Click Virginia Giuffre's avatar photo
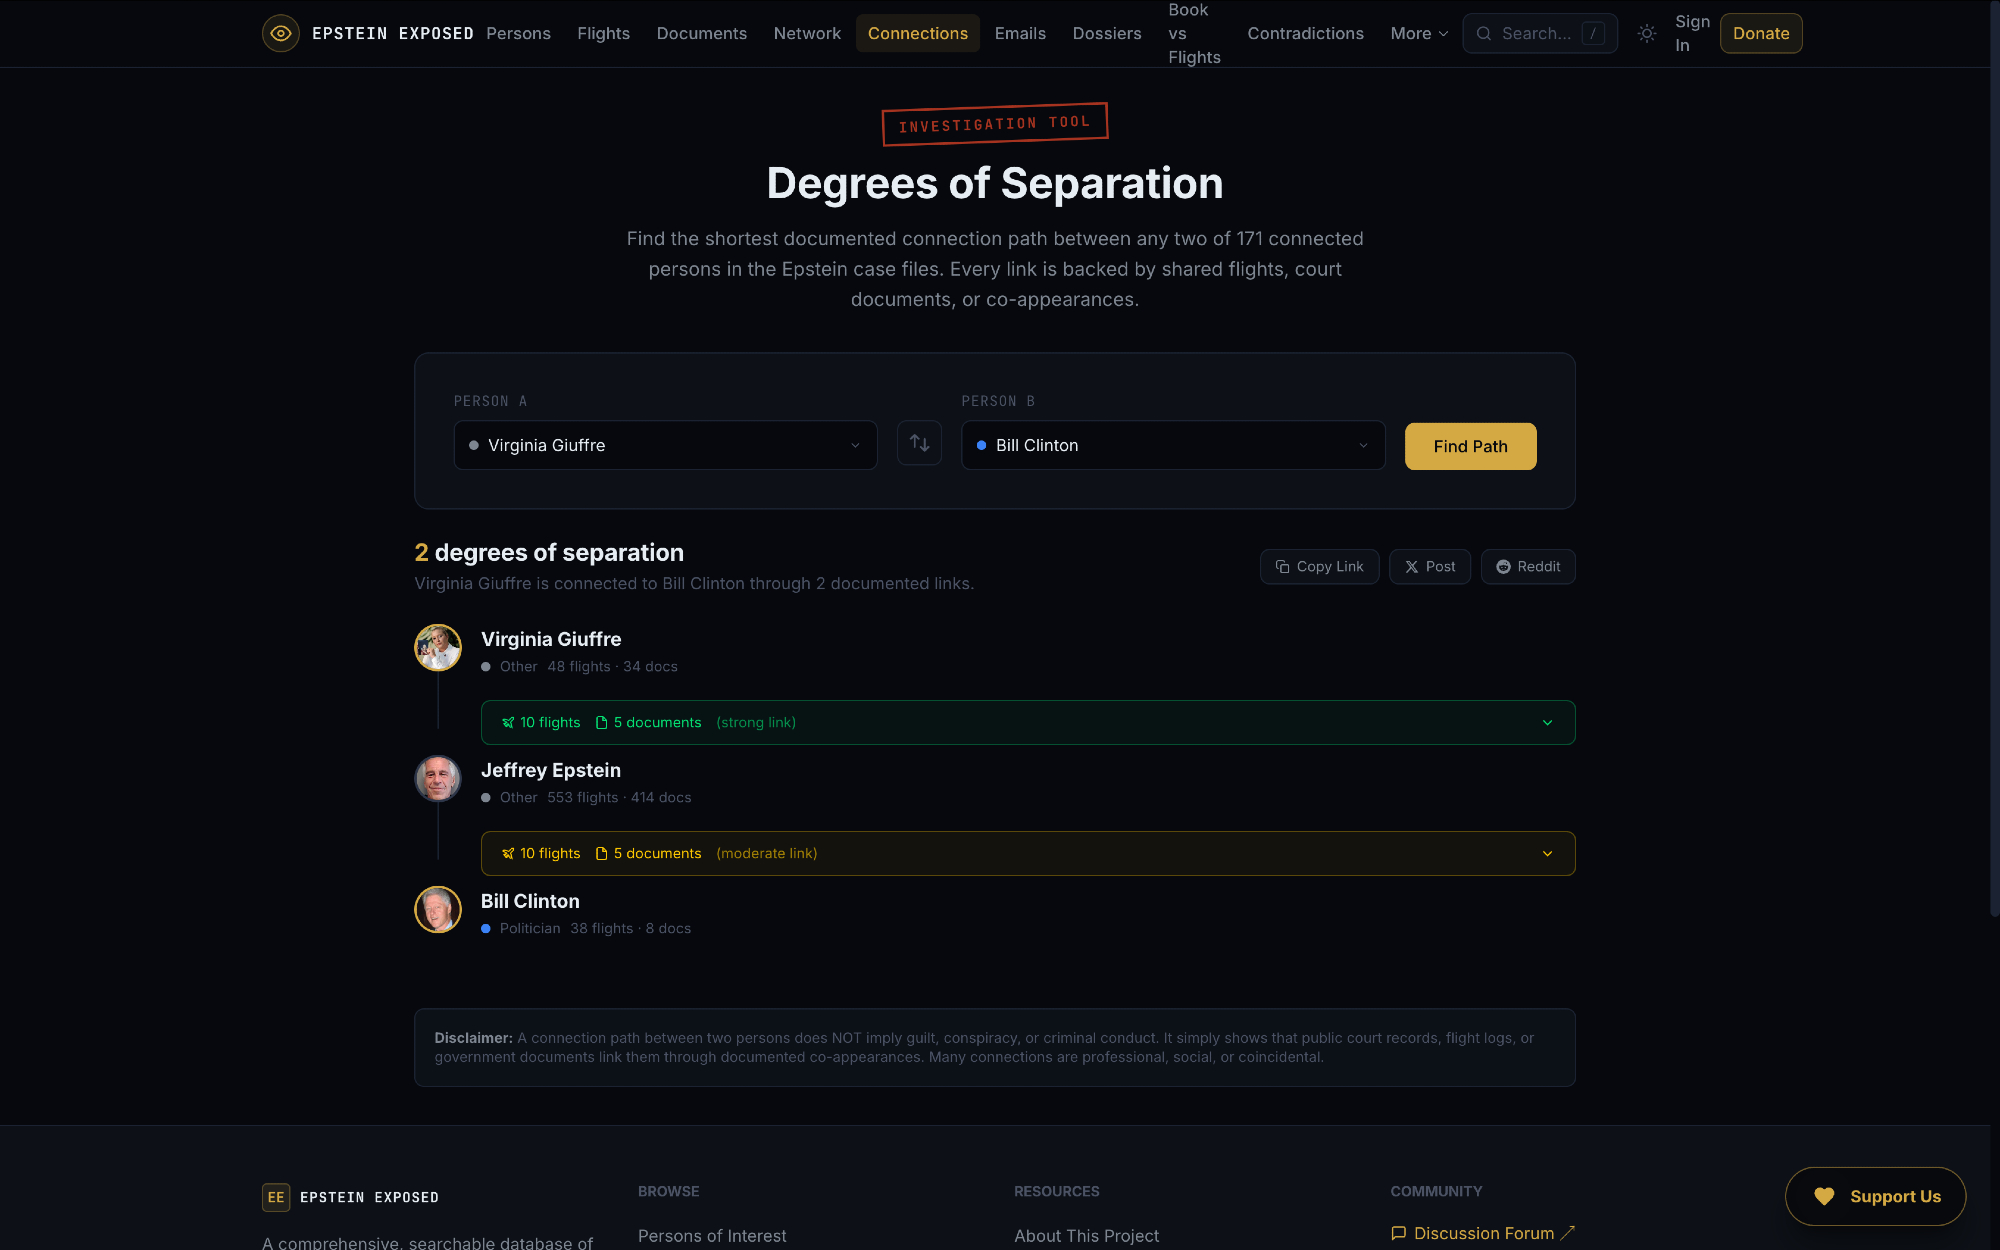 click(438, 648)
